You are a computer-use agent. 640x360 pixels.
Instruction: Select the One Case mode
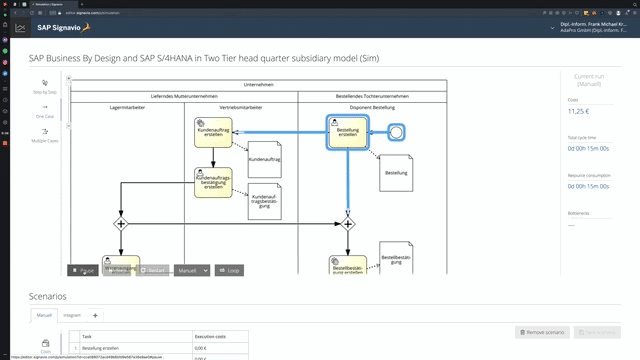pos(45,111)
